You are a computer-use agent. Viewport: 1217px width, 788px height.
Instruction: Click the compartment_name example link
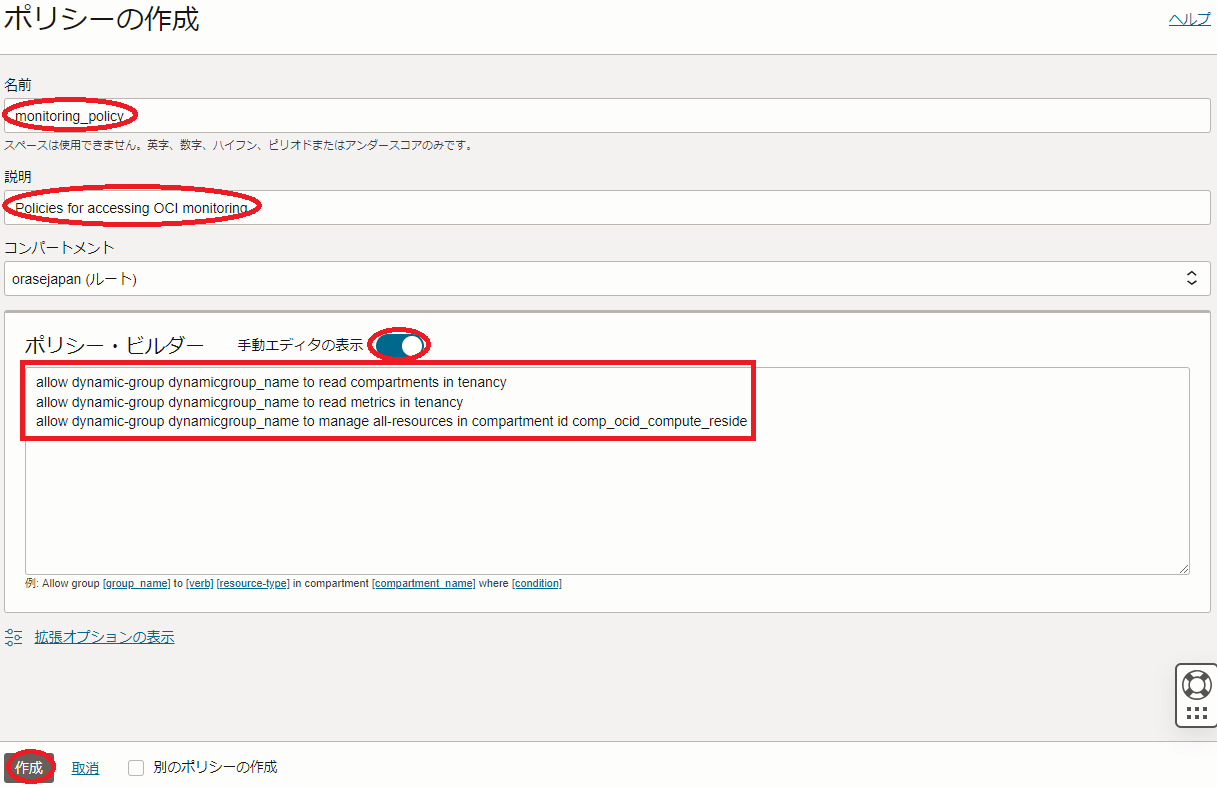(423, 583)
